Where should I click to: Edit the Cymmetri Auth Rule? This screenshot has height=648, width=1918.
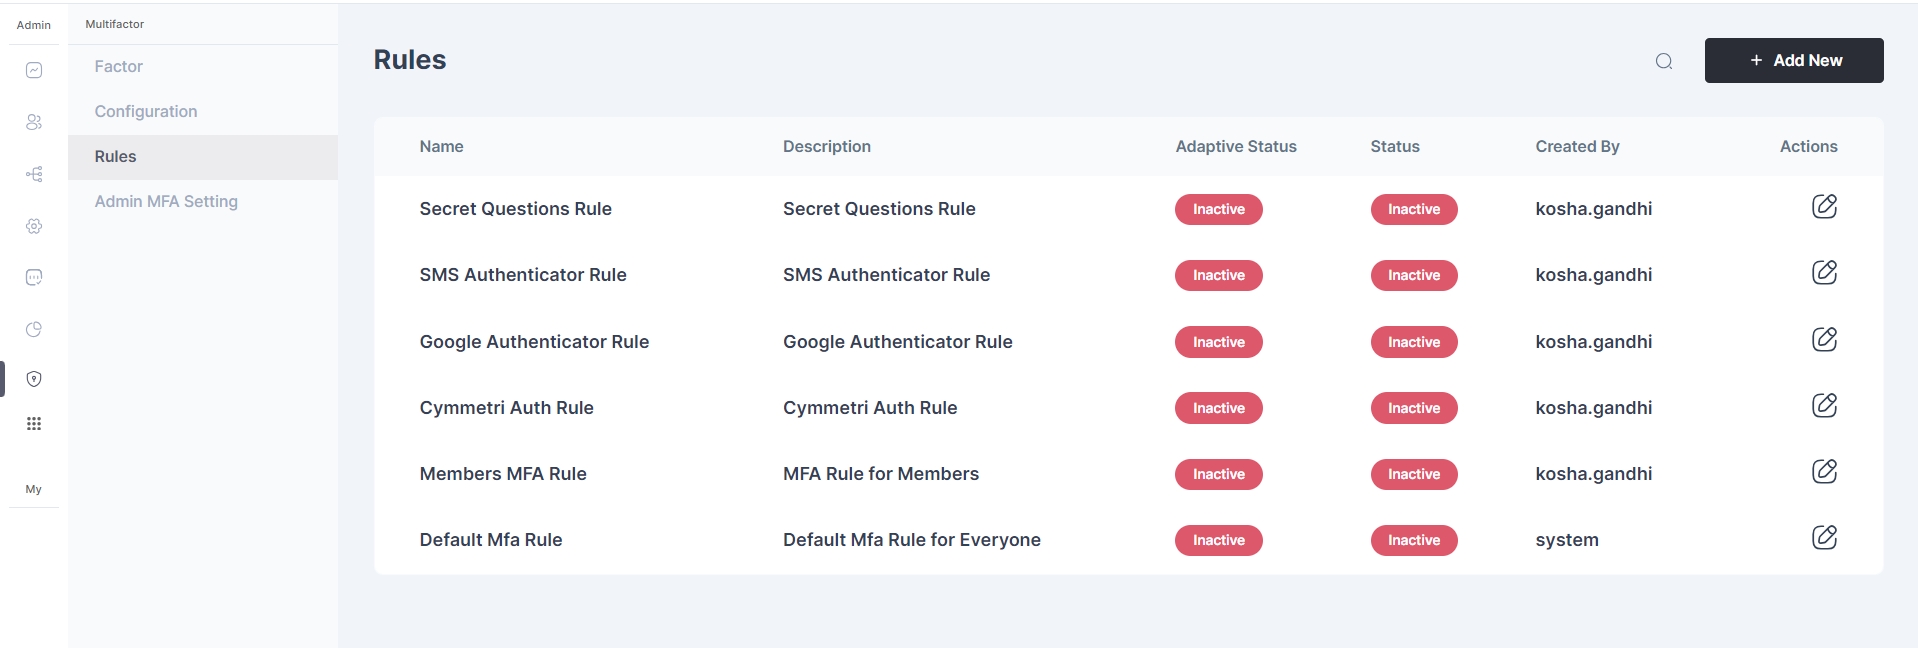point(1824,406)
